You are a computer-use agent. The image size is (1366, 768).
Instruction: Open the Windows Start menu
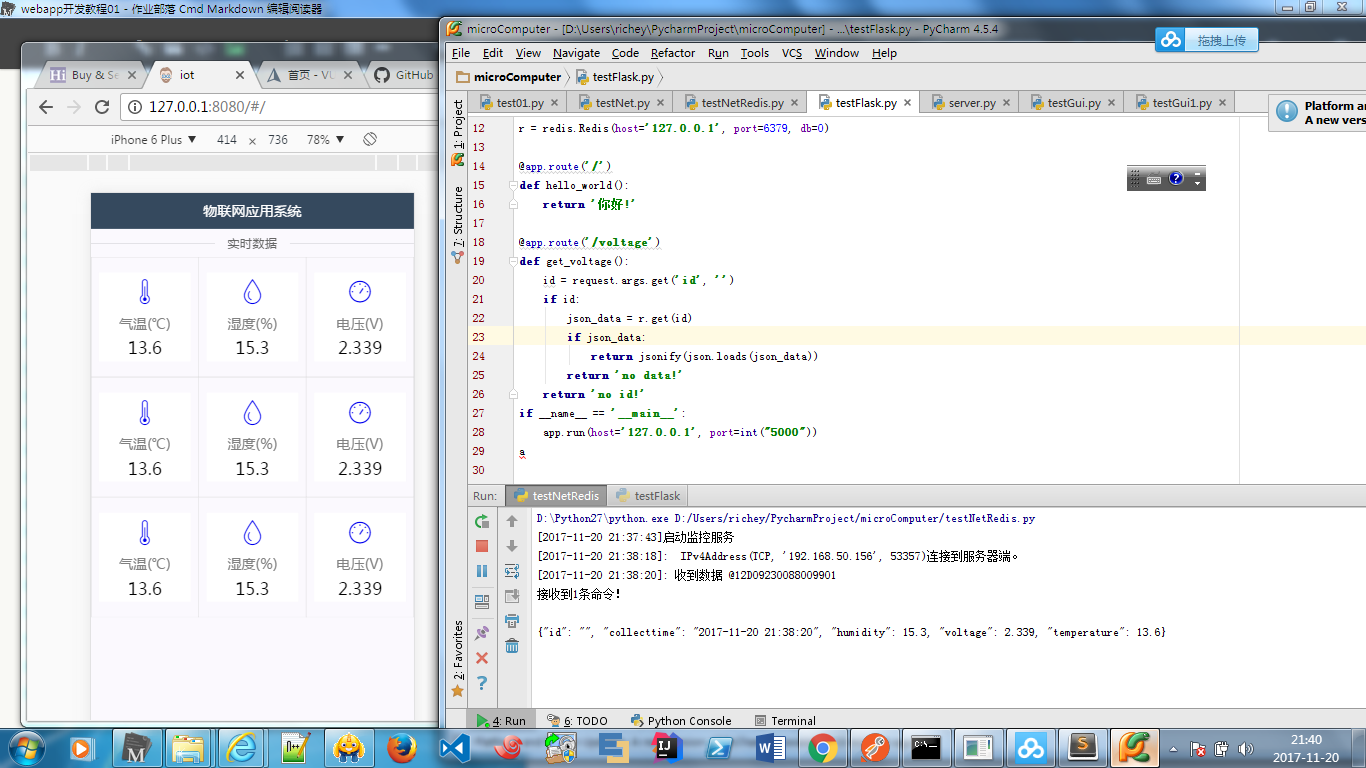tap(25, 747)
